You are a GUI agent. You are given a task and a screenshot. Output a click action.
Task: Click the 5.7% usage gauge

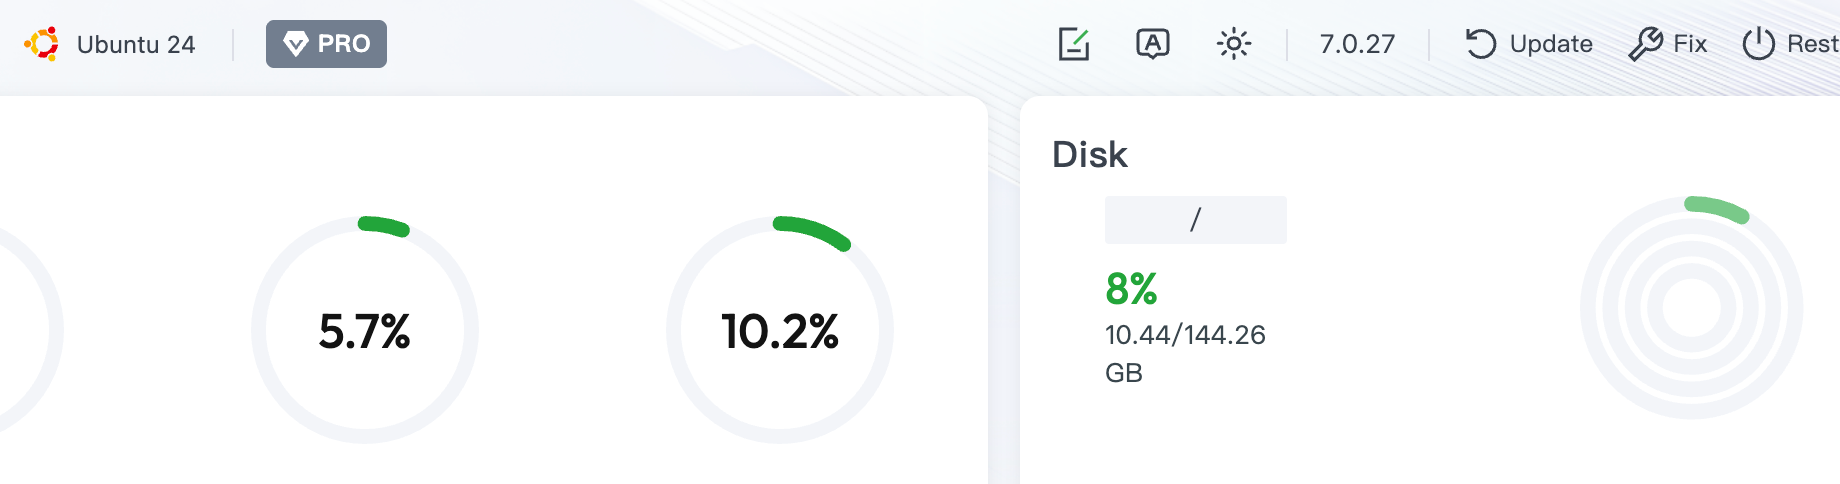coord(365,330)
